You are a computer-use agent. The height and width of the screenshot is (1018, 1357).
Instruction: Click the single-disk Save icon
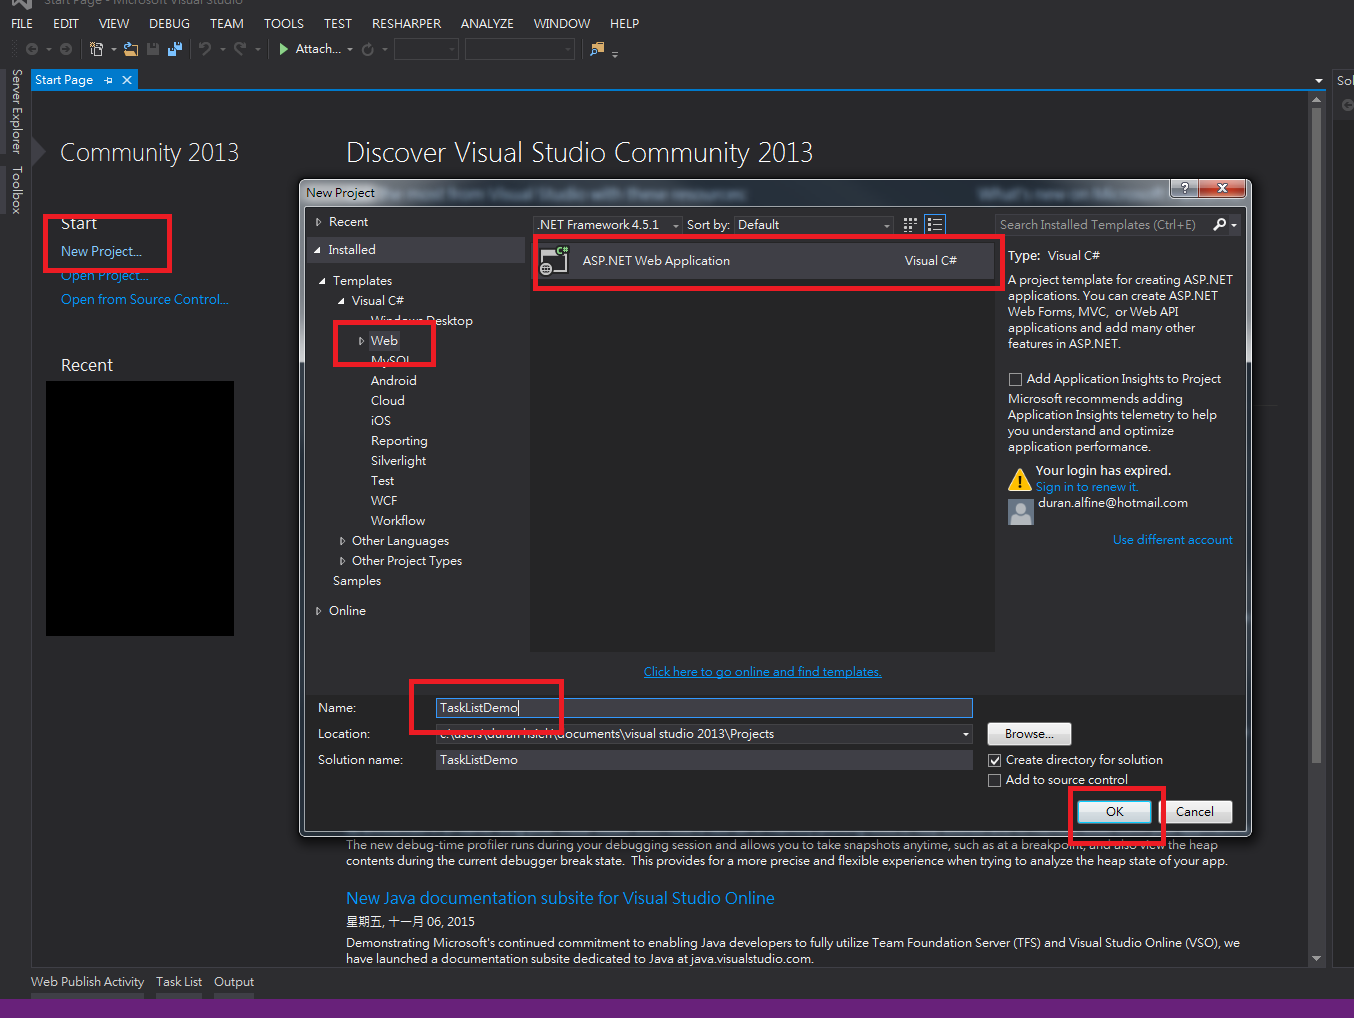(153, 49)
